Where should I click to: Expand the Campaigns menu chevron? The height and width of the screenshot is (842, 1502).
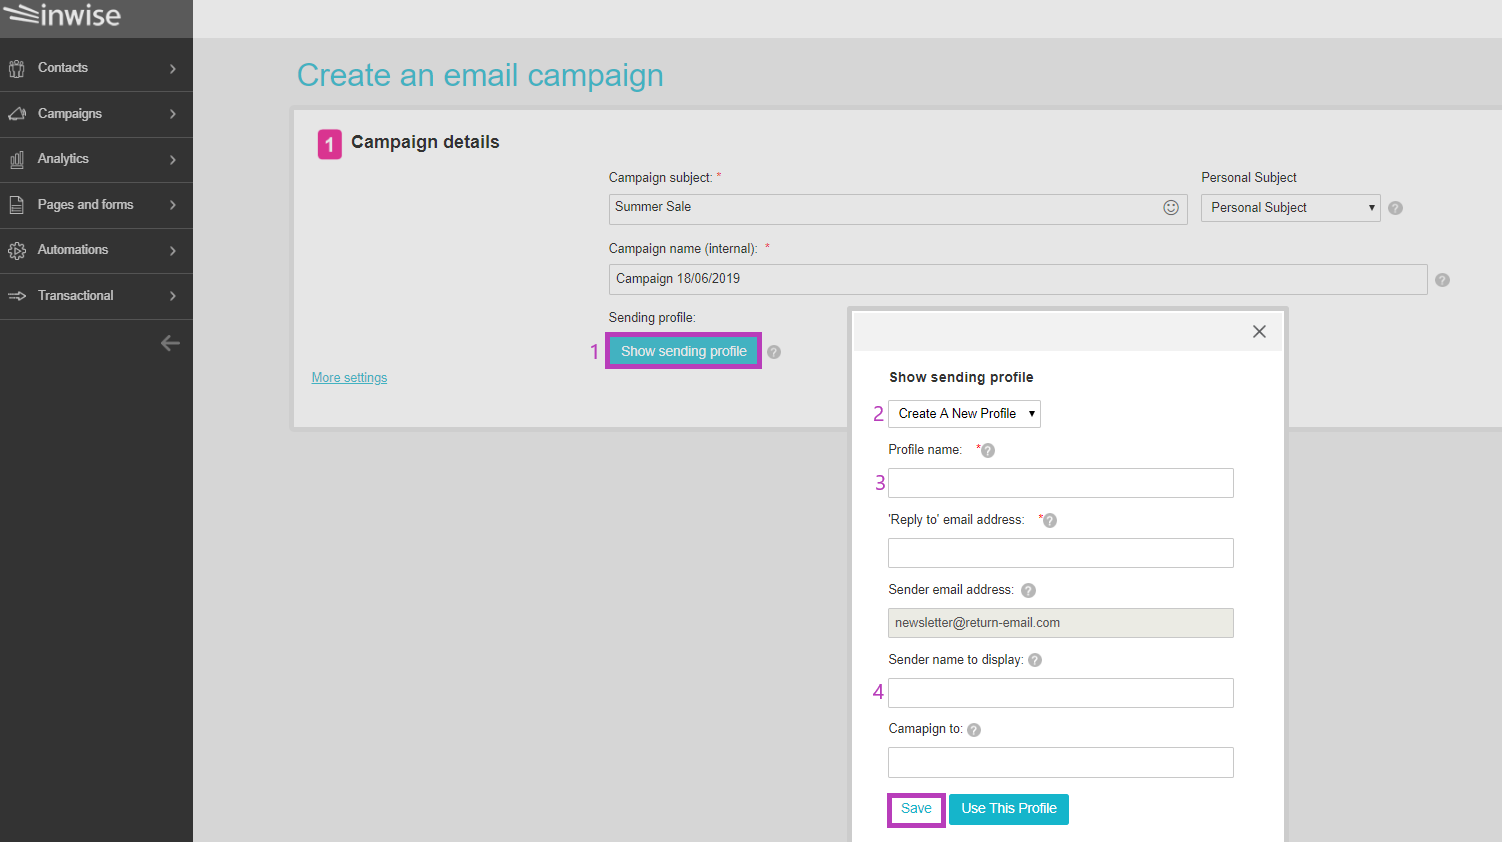(x=170, y=113)
